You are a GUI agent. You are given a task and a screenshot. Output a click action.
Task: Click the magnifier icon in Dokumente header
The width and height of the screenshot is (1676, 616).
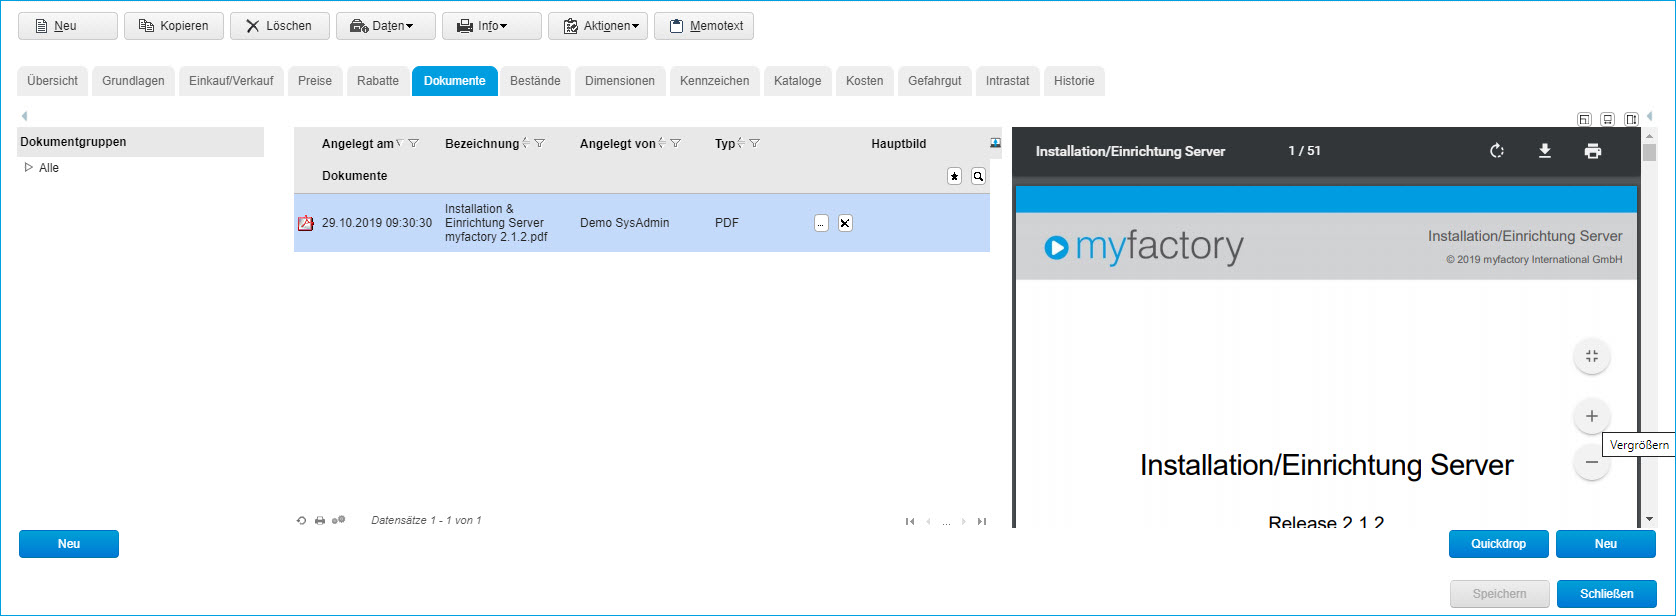[x=978, y=176]
